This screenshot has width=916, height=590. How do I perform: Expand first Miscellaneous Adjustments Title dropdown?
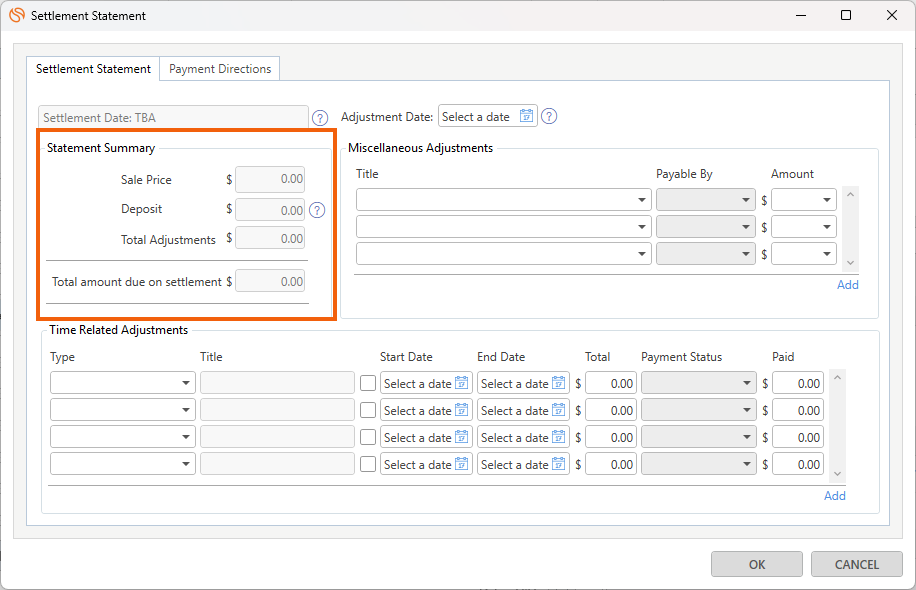click(x=641, y=200)
